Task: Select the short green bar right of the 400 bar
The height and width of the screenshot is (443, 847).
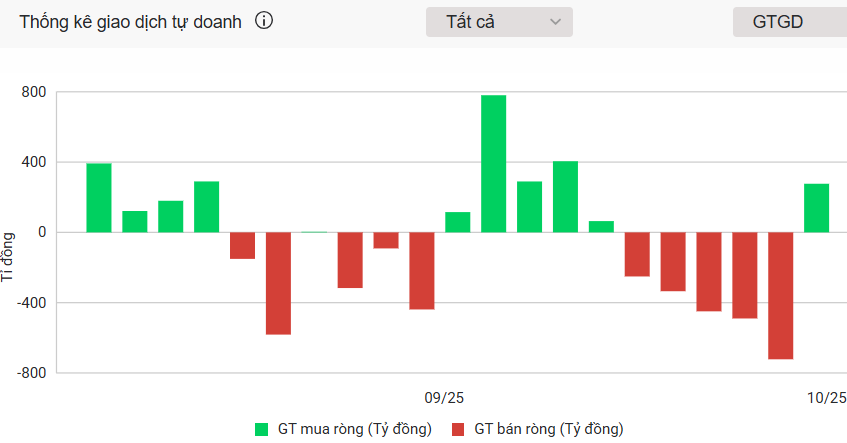Action: point(601,227)
